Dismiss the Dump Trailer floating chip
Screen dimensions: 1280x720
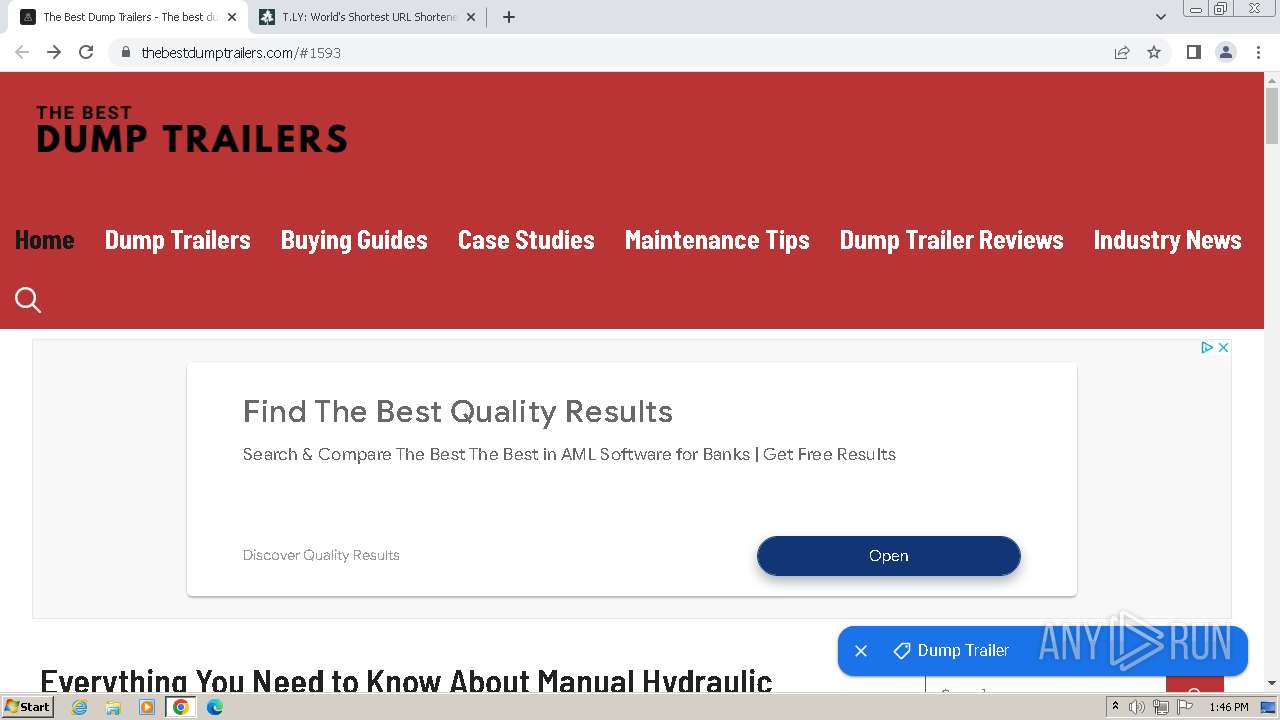(860, 651)
